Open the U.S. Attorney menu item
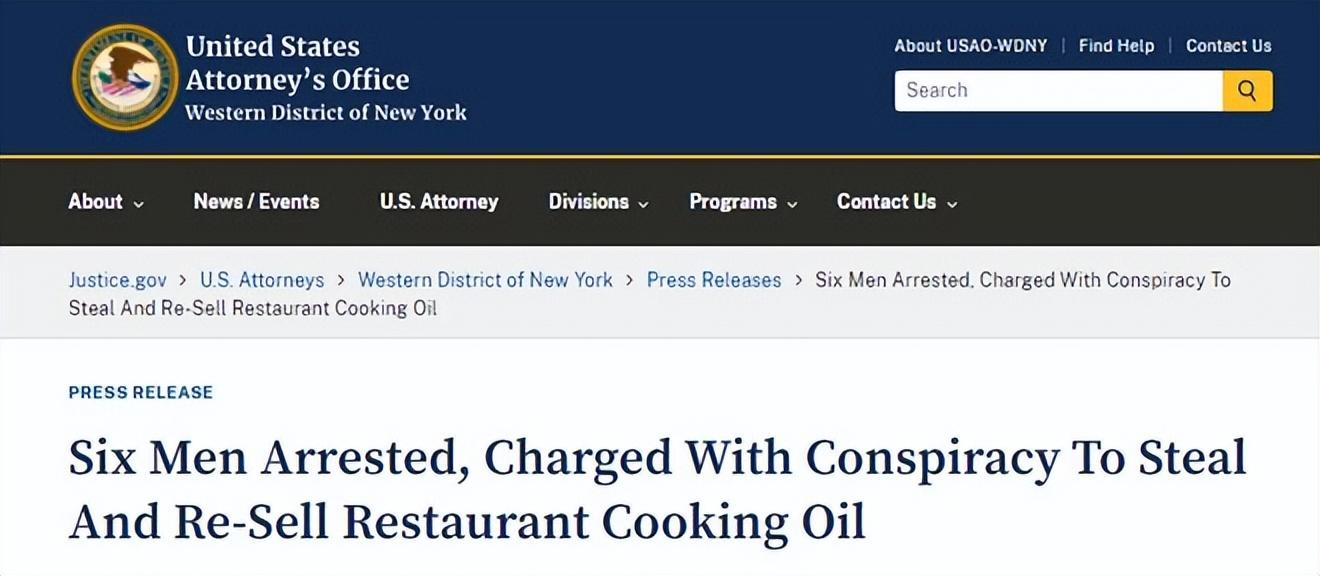 click(439, 202)
